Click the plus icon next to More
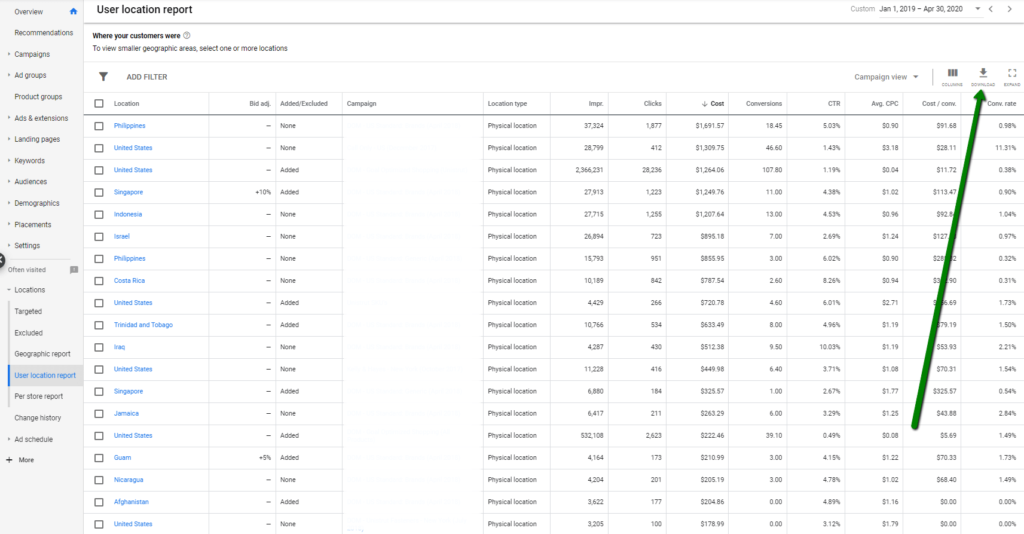Viewport: 1024px width, 534px height. 9,460
